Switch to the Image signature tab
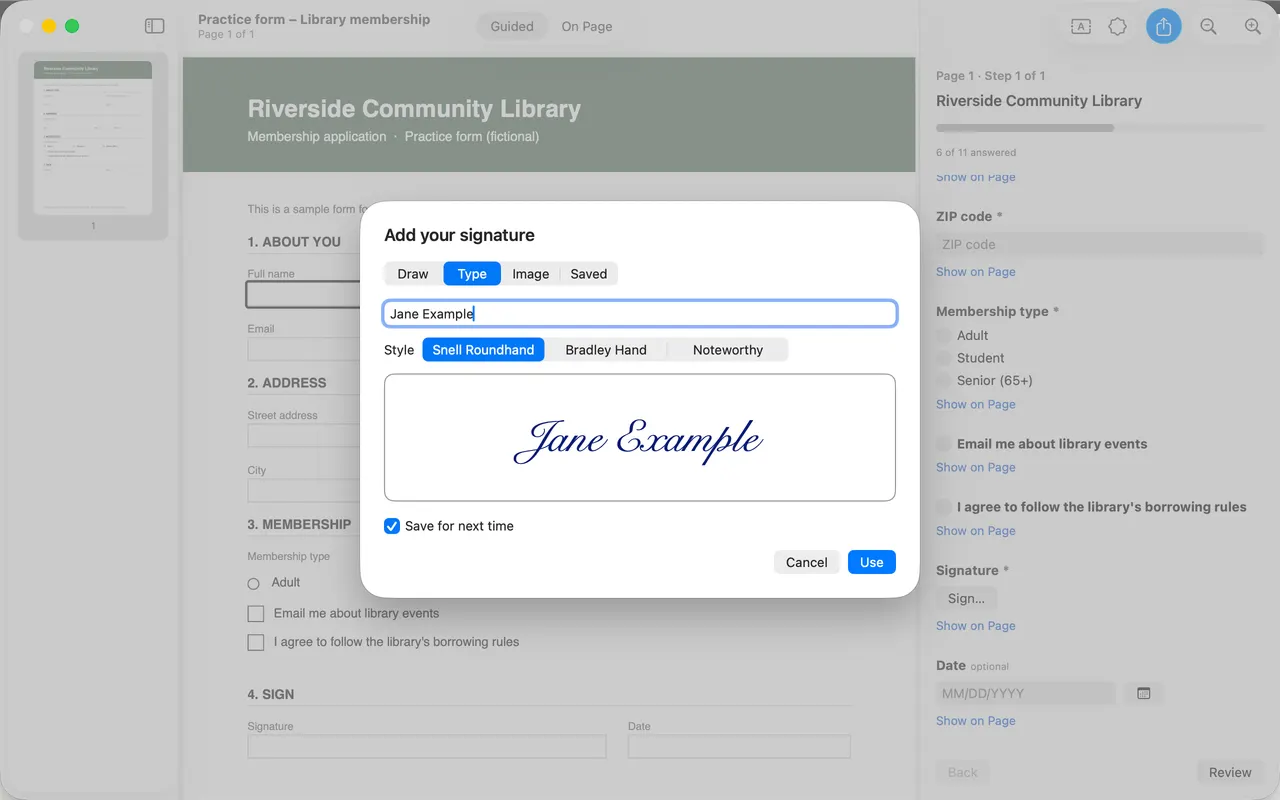This screenshot has width=1280, height=800. coord(531,274)
